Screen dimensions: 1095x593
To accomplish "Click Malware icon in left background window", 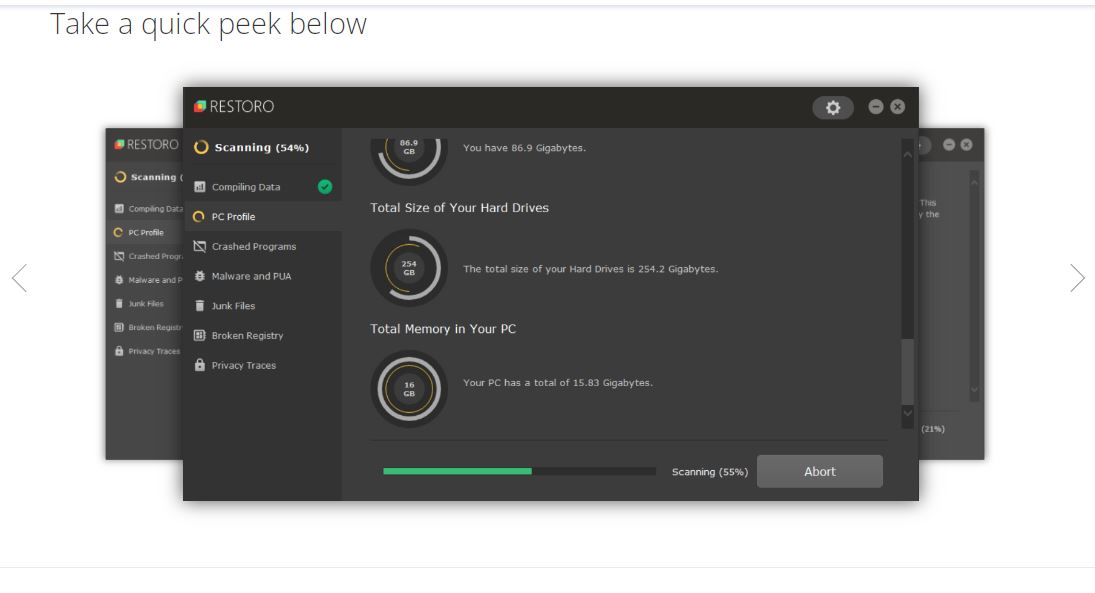I will point(119,280).
